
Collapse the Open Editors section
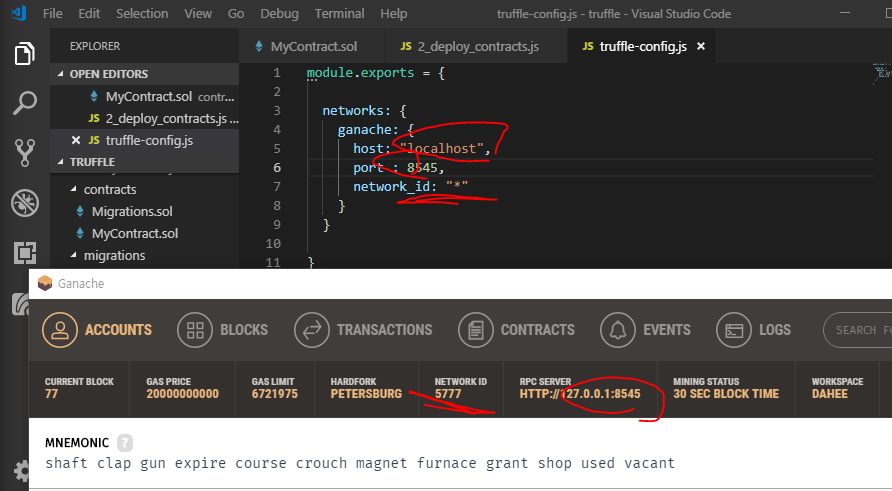[x=144, y=74]
